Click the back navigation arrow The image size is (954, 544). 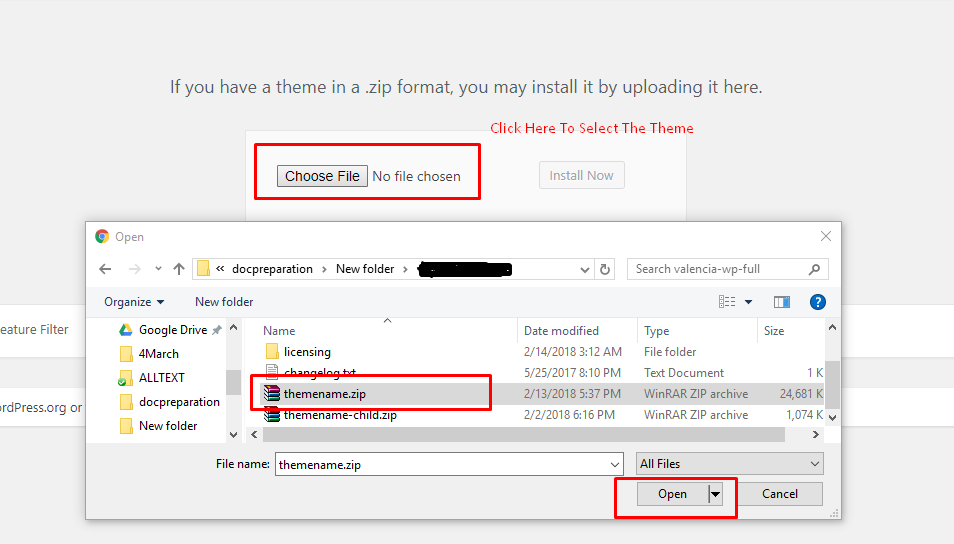click(105, 269)
